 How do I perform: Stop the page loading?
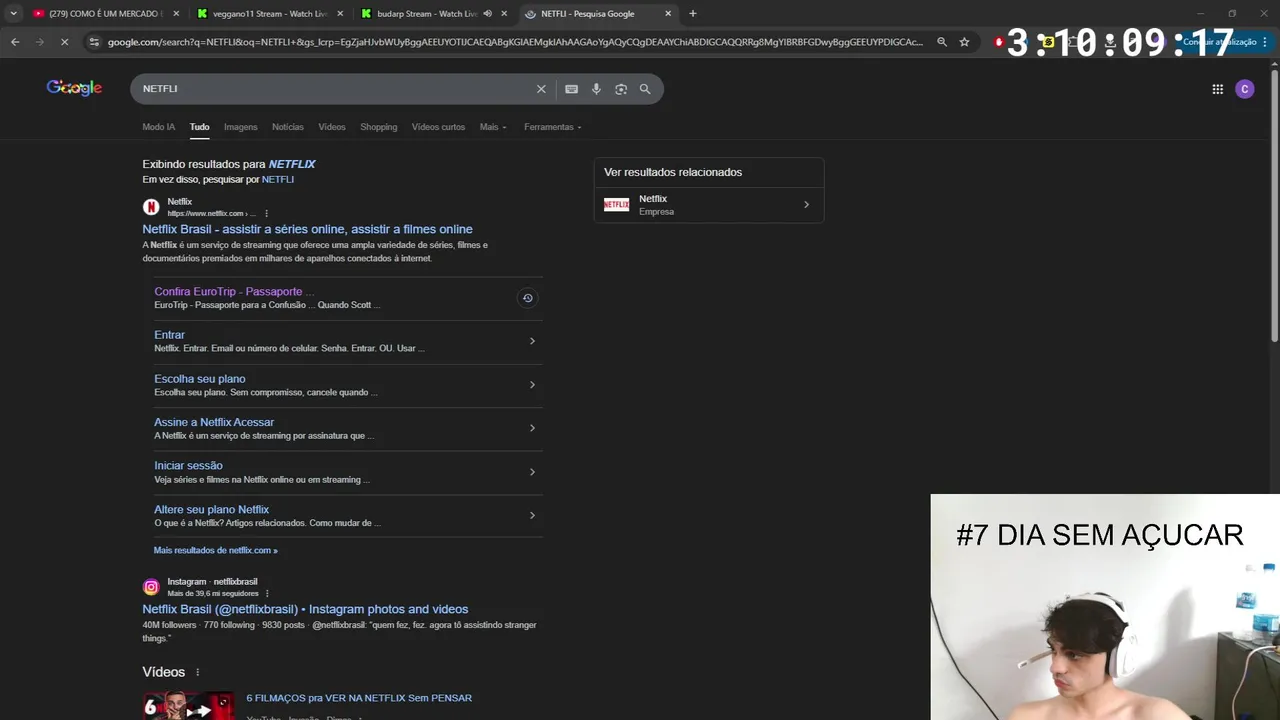[65, 42]
